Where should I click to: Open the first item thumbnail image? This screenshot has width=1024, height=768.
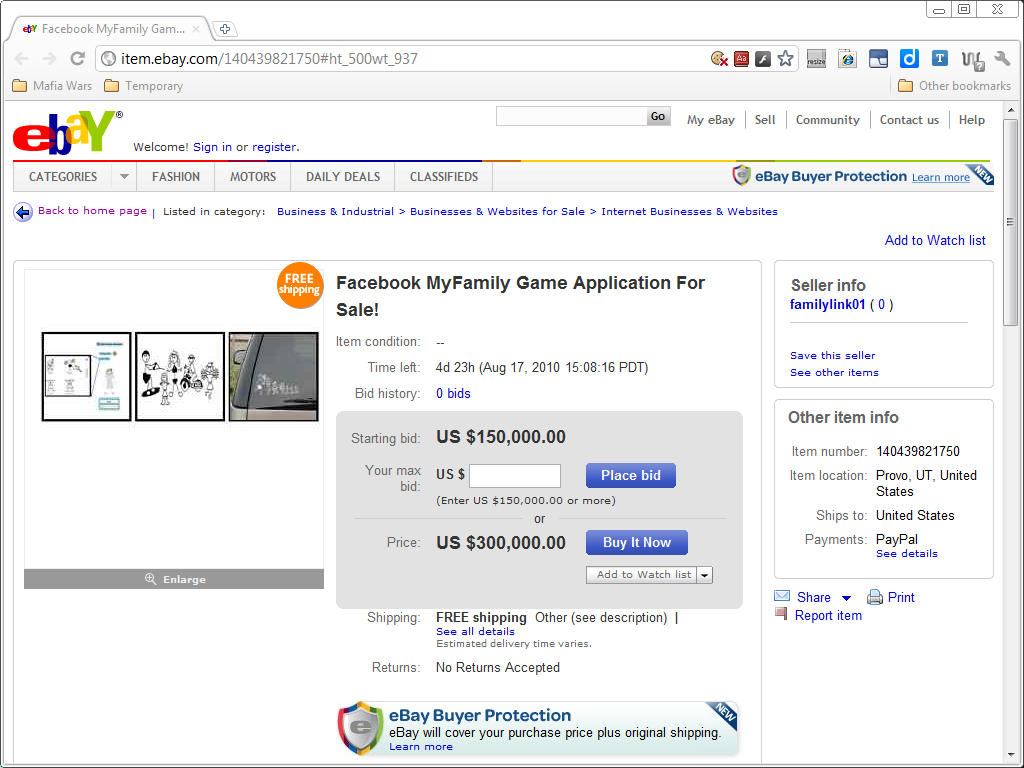(x=86, y=376)
